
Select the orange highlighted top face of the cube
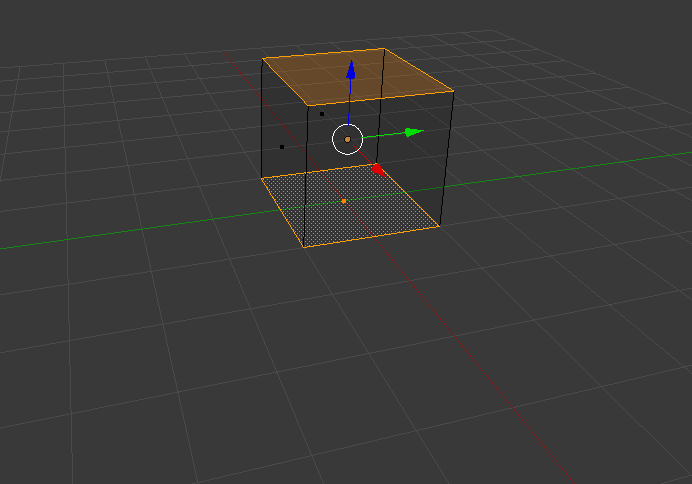click(x=357, y=77)
